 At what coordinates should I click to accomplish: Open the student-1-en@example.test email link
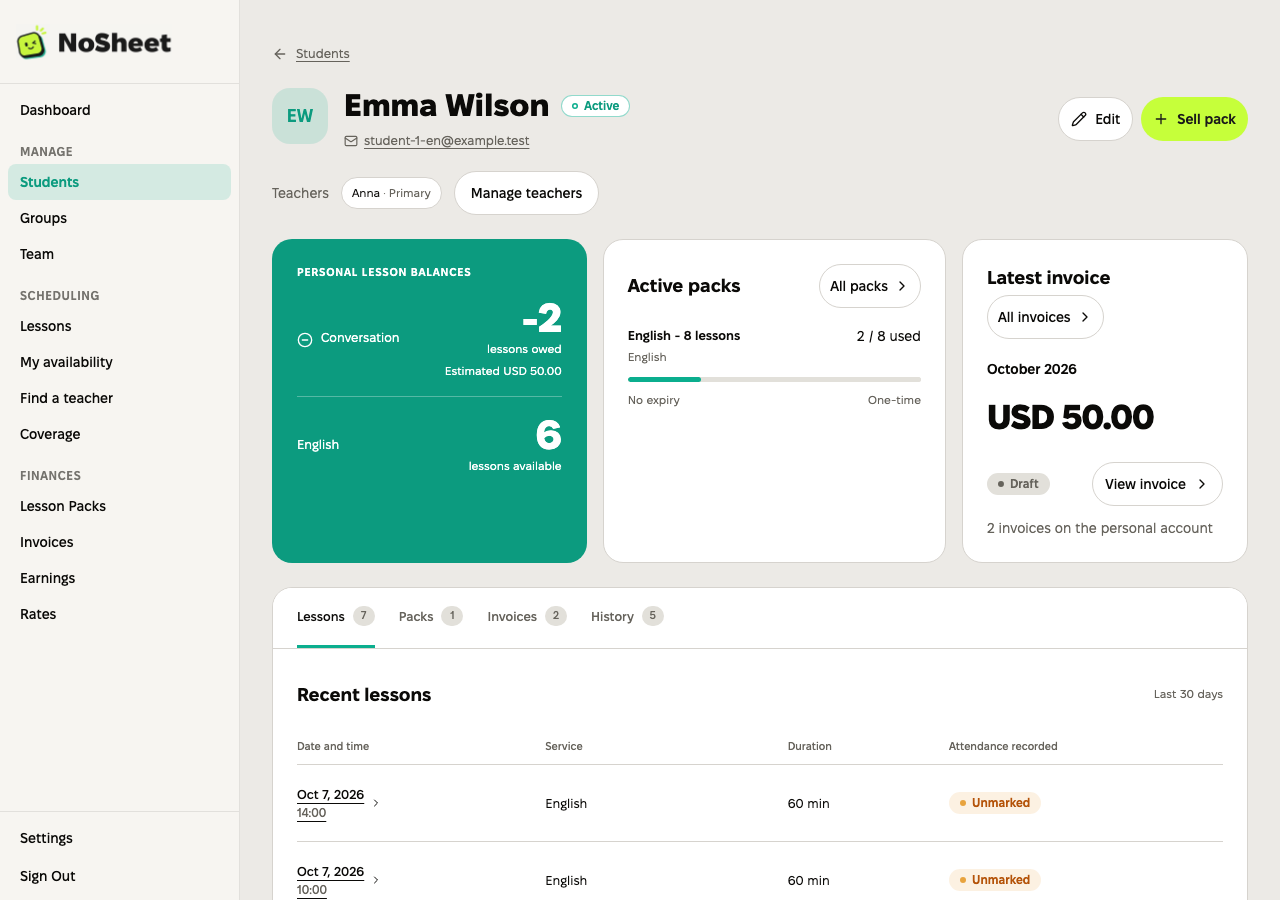click(x=447, y=141)
